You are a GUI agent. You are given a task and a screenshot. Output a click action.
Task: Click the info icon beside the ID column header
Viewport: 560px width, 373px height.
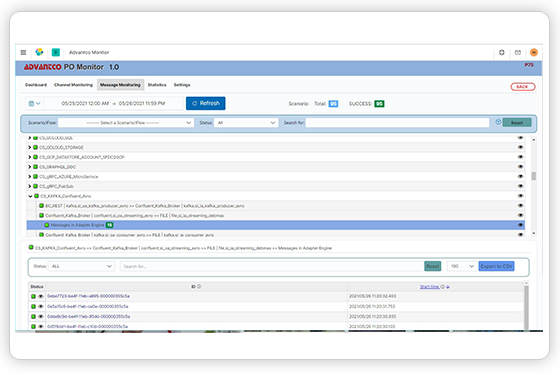(199, 287)
